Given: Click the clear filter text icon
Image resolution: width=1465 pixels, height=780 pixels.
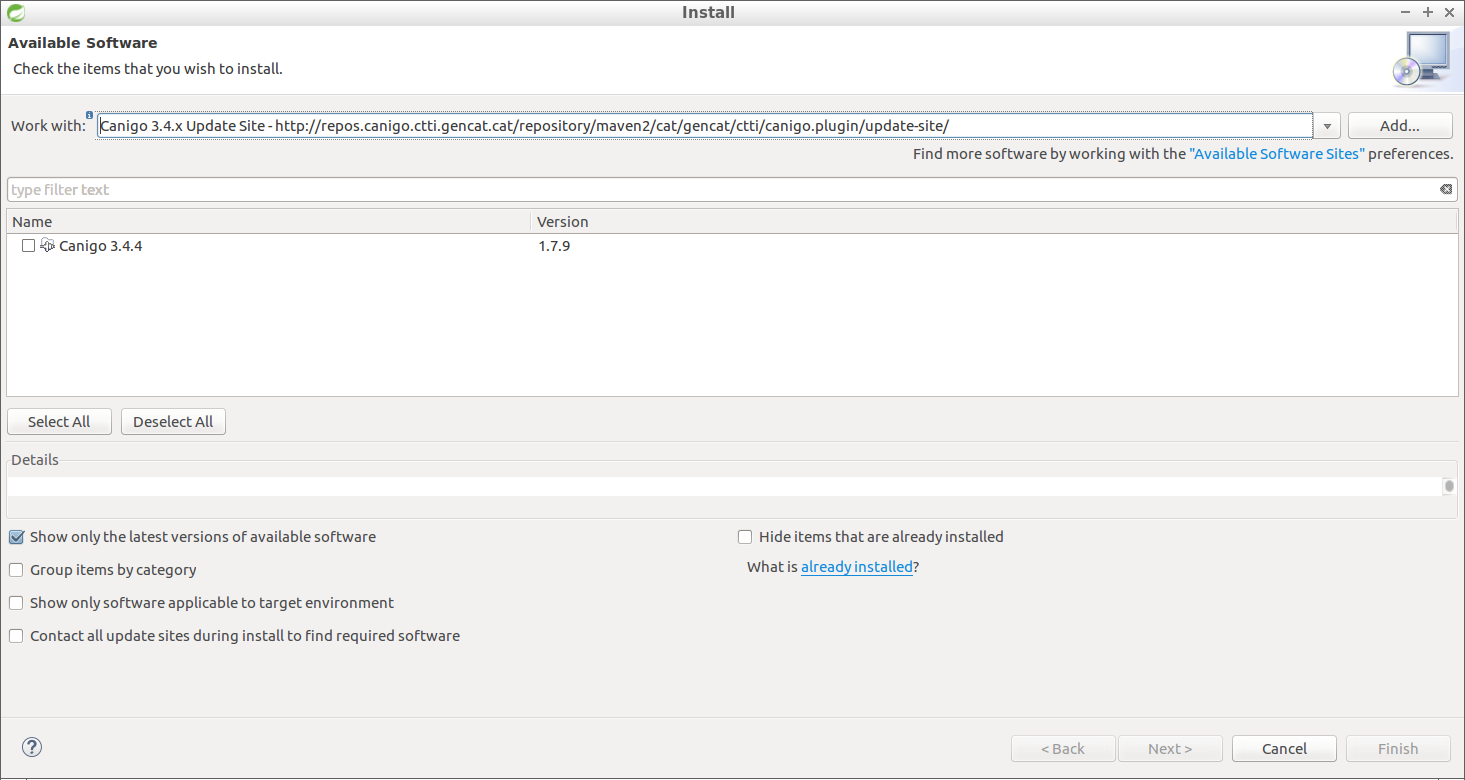Looking at the screenshot, I should 1446,189.
